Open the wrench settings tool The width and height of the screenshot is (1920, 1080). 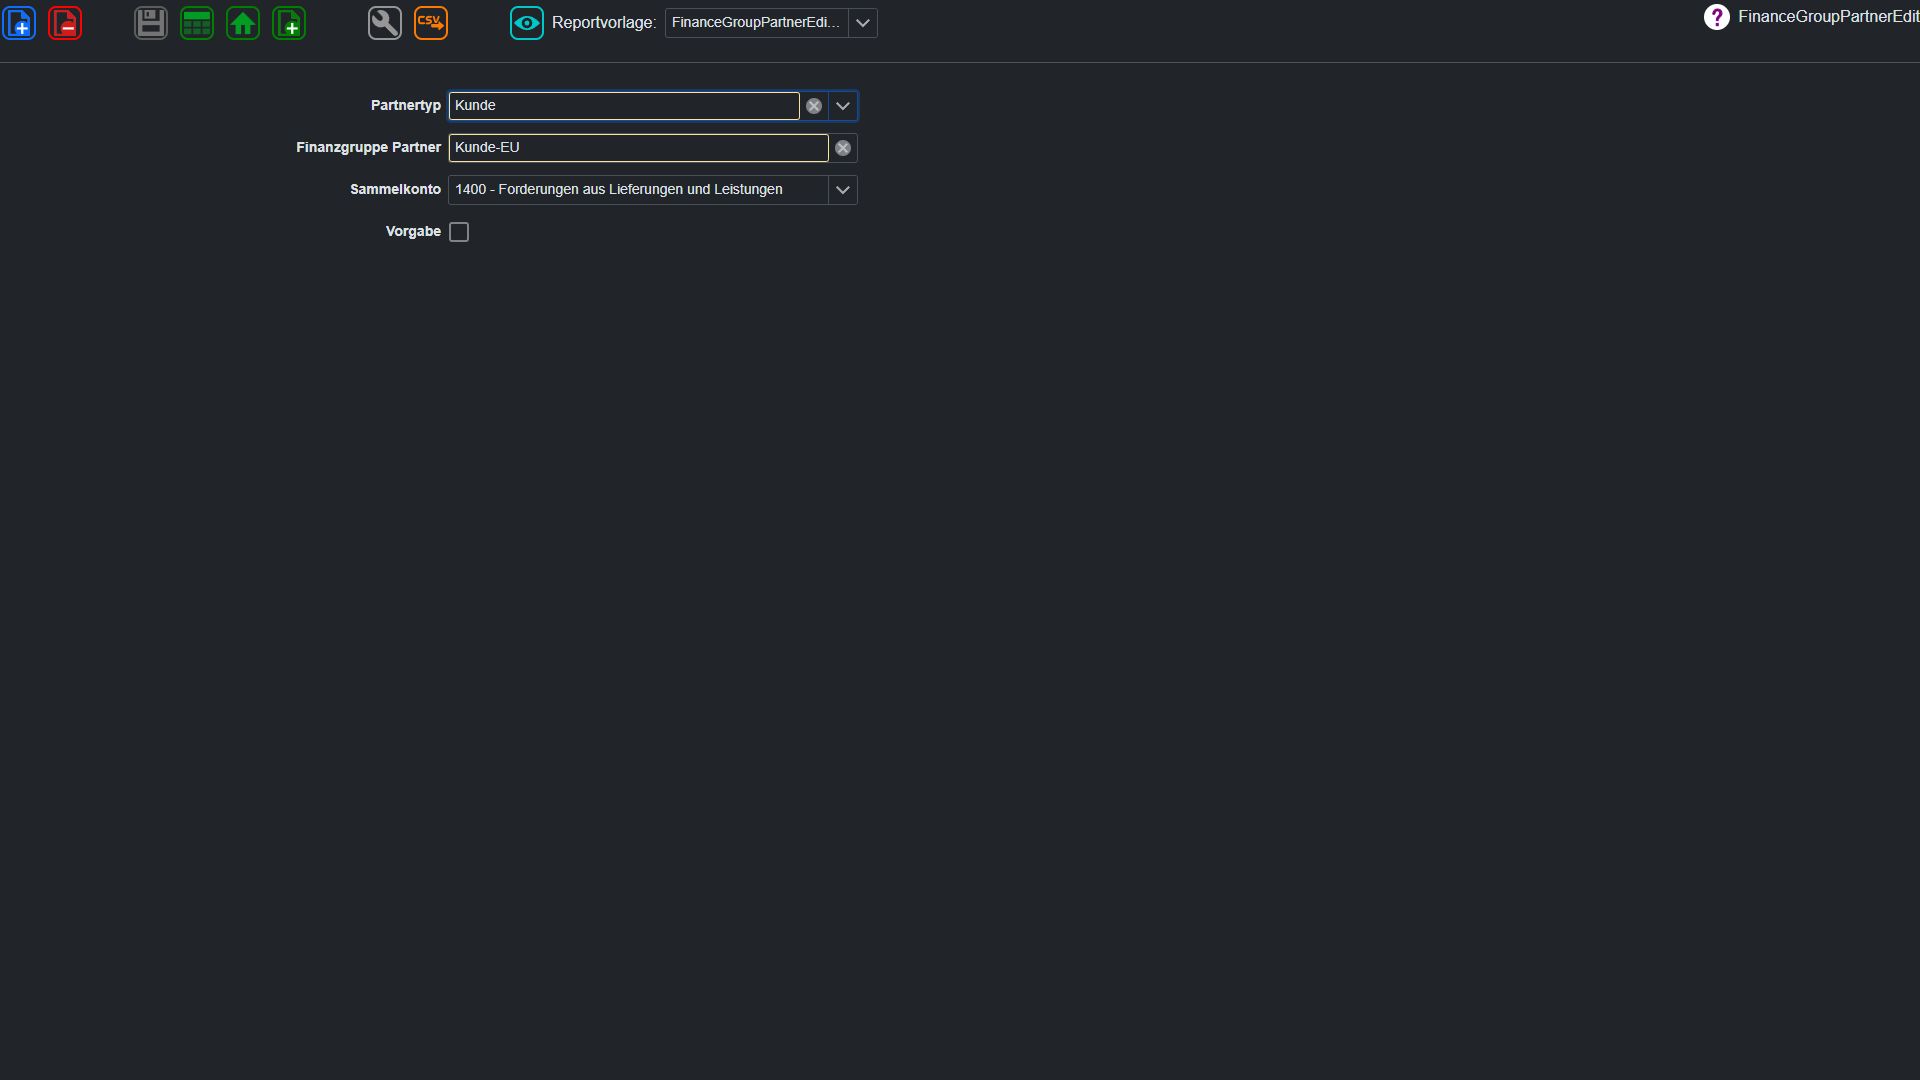pyautogui.click(x=385, y=23)
